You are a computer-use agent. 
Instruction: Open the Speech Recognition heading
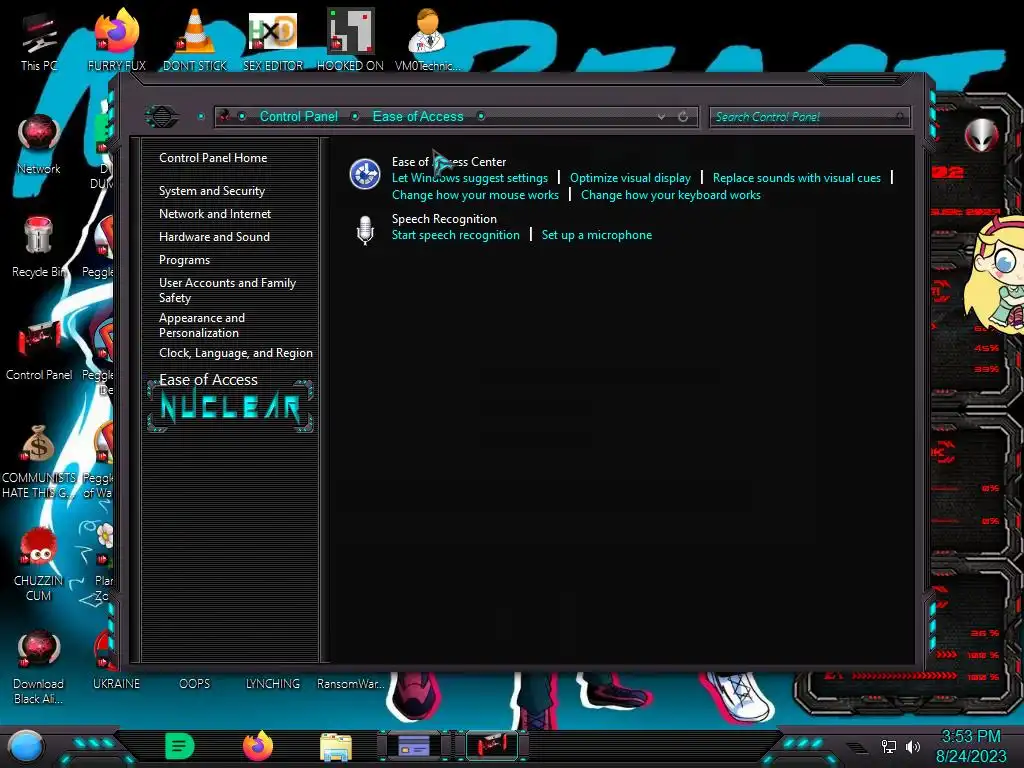coord(444,219)
